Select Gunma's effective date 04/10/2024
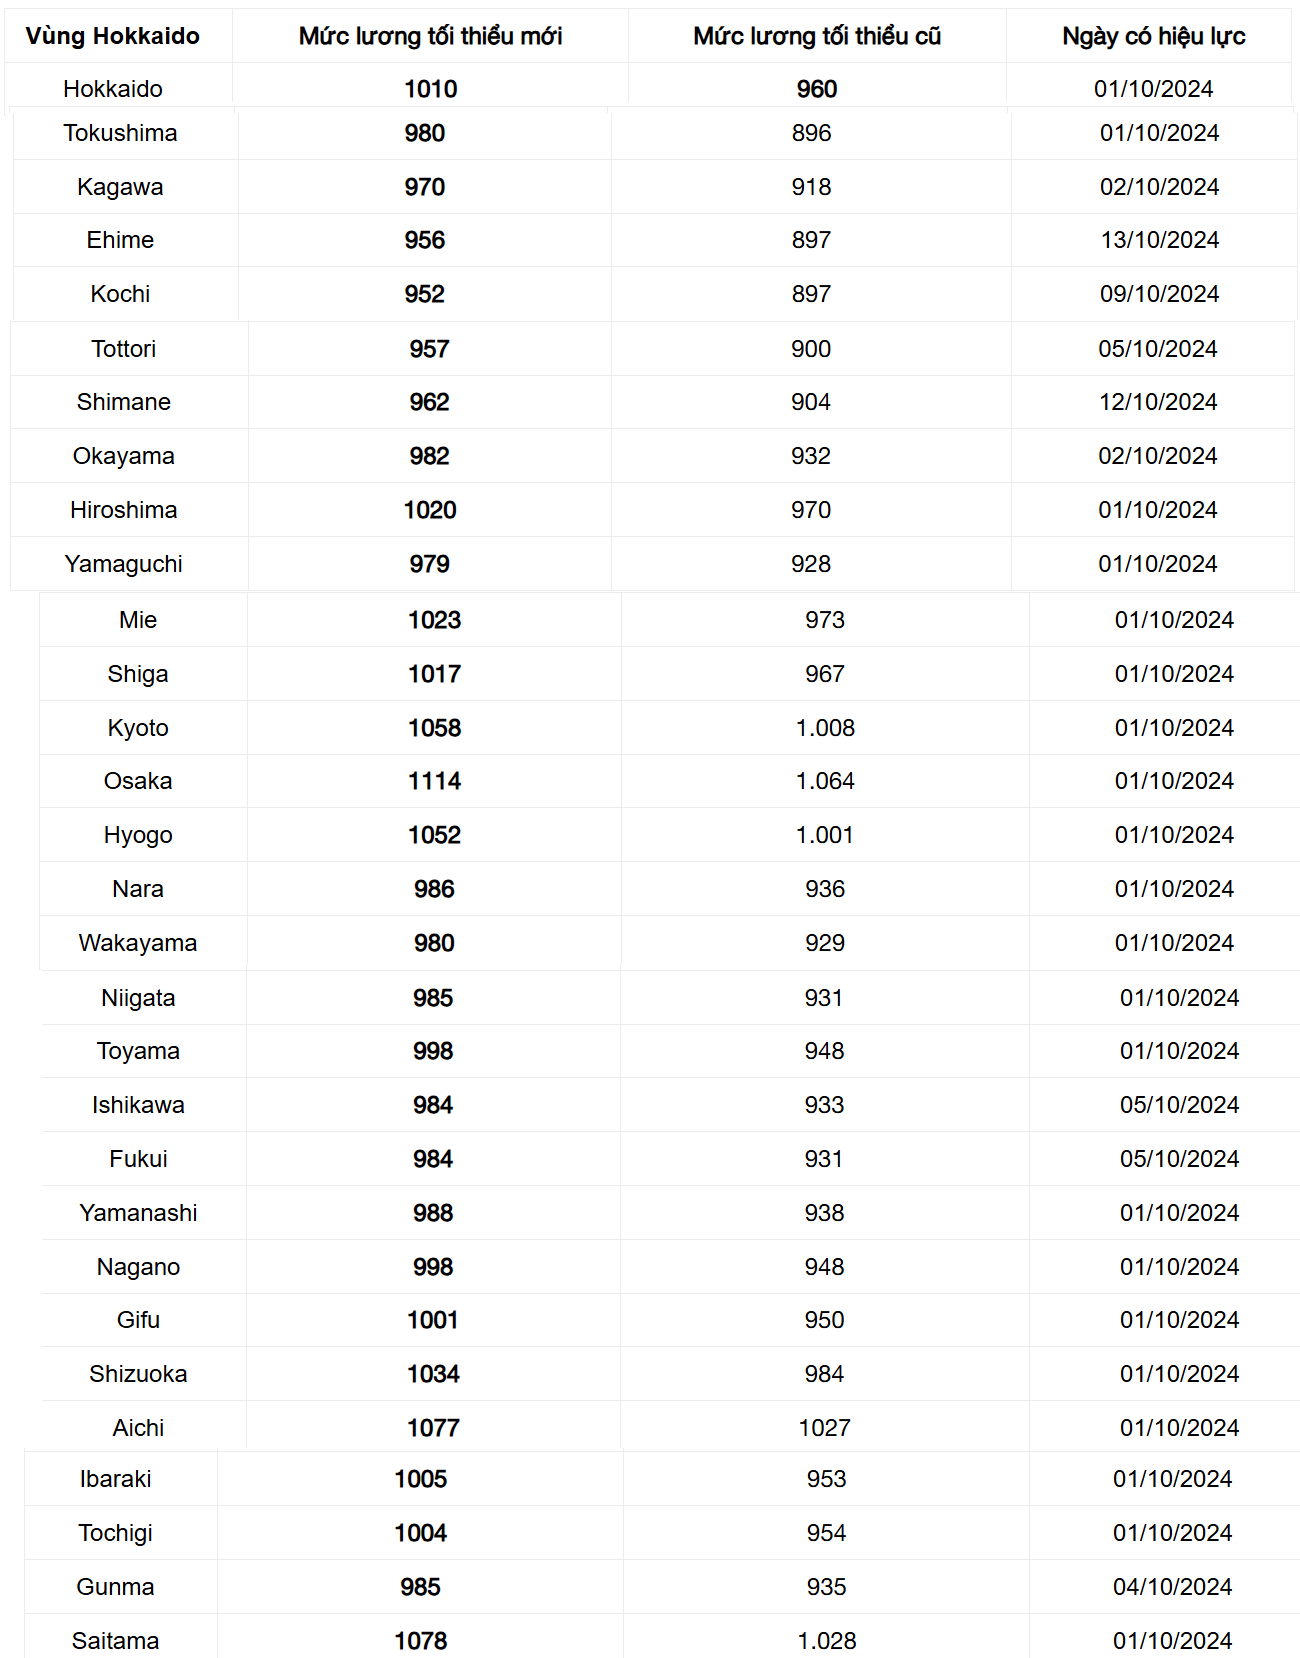 pos(1172,1587)
